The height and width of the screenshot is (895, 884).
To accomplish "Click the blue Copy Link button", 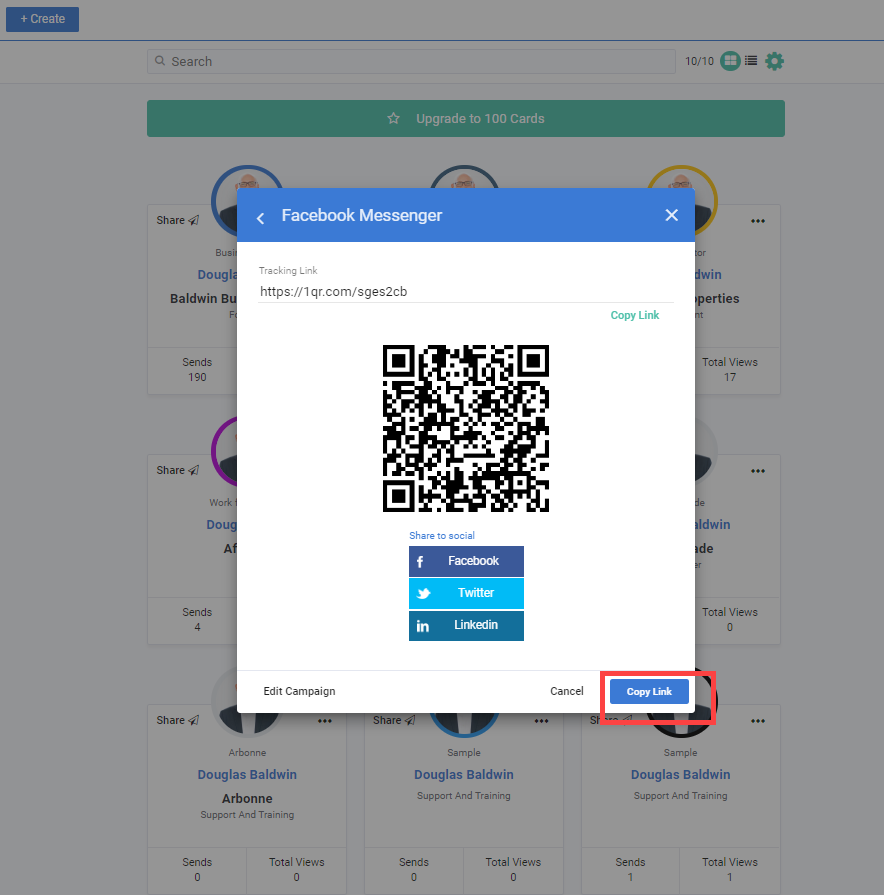I will point(649,691).
